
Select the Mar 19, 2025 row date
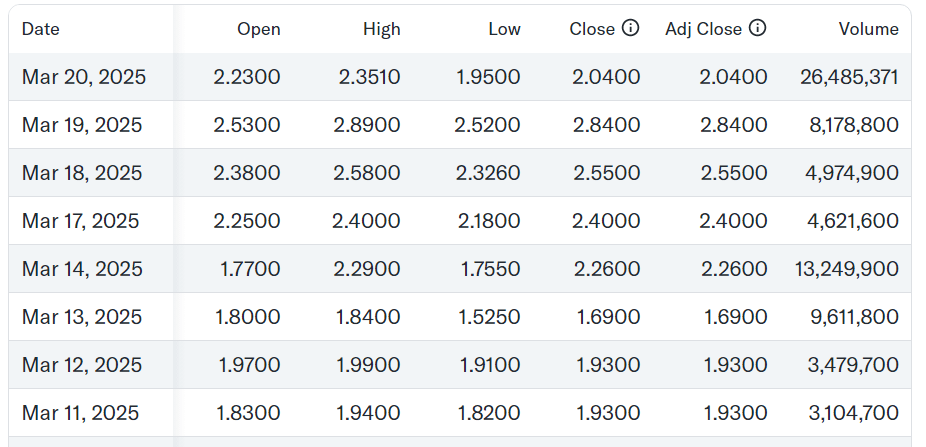[82, 125]
